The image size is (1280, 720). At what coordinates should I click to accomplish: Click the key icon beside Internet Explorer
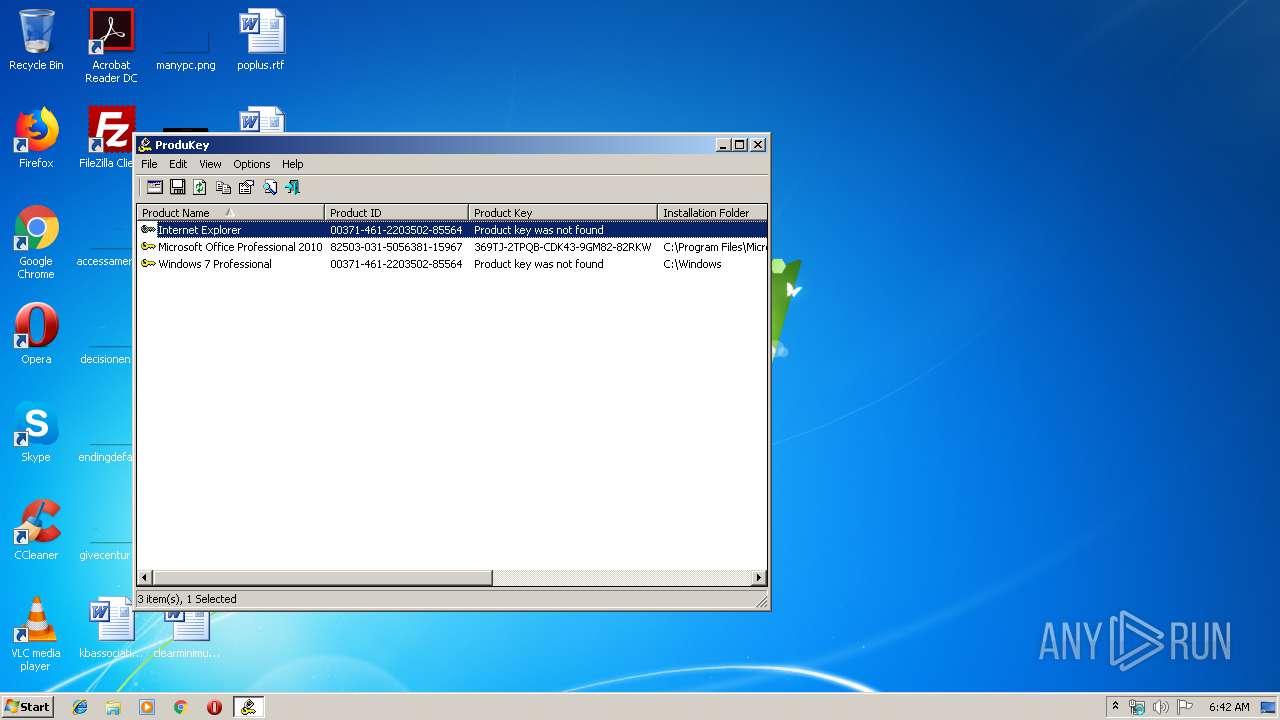click(x=148, y=230)
